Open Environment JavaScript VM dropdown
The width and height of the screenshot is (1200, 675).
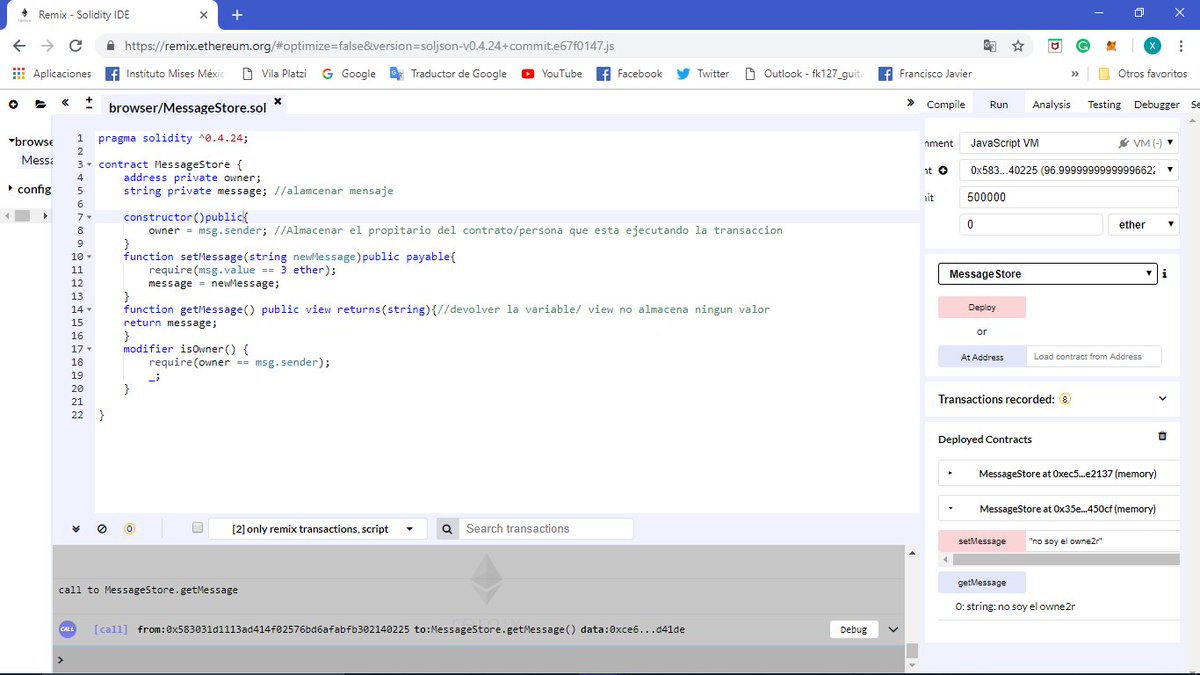tap(1068, 143)
